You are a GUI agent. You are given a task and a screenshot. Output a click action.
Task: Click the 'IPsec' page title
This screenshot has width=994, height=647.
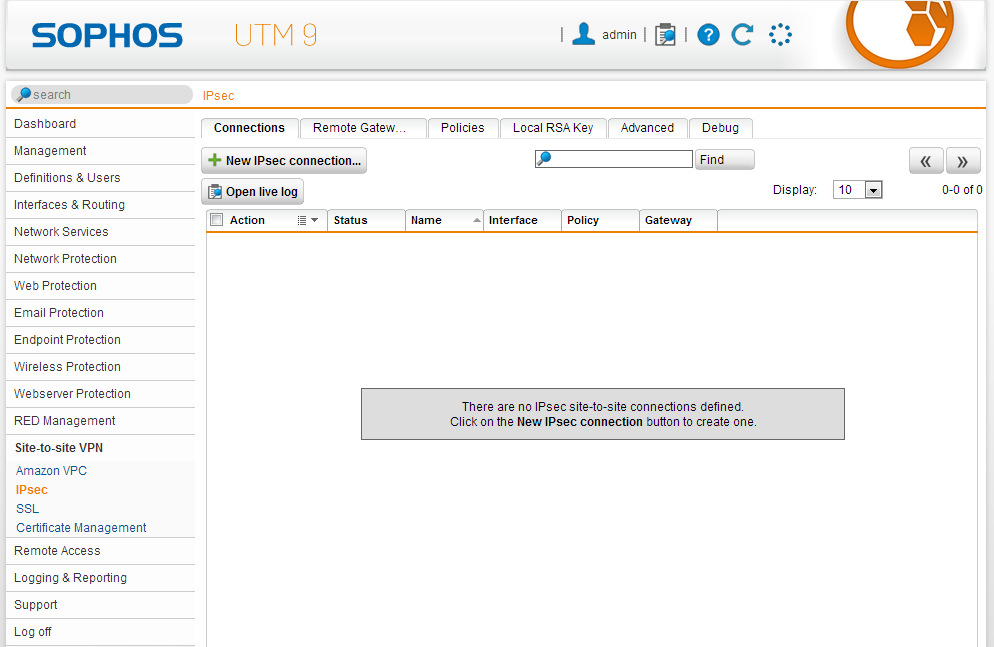point(219,96)
